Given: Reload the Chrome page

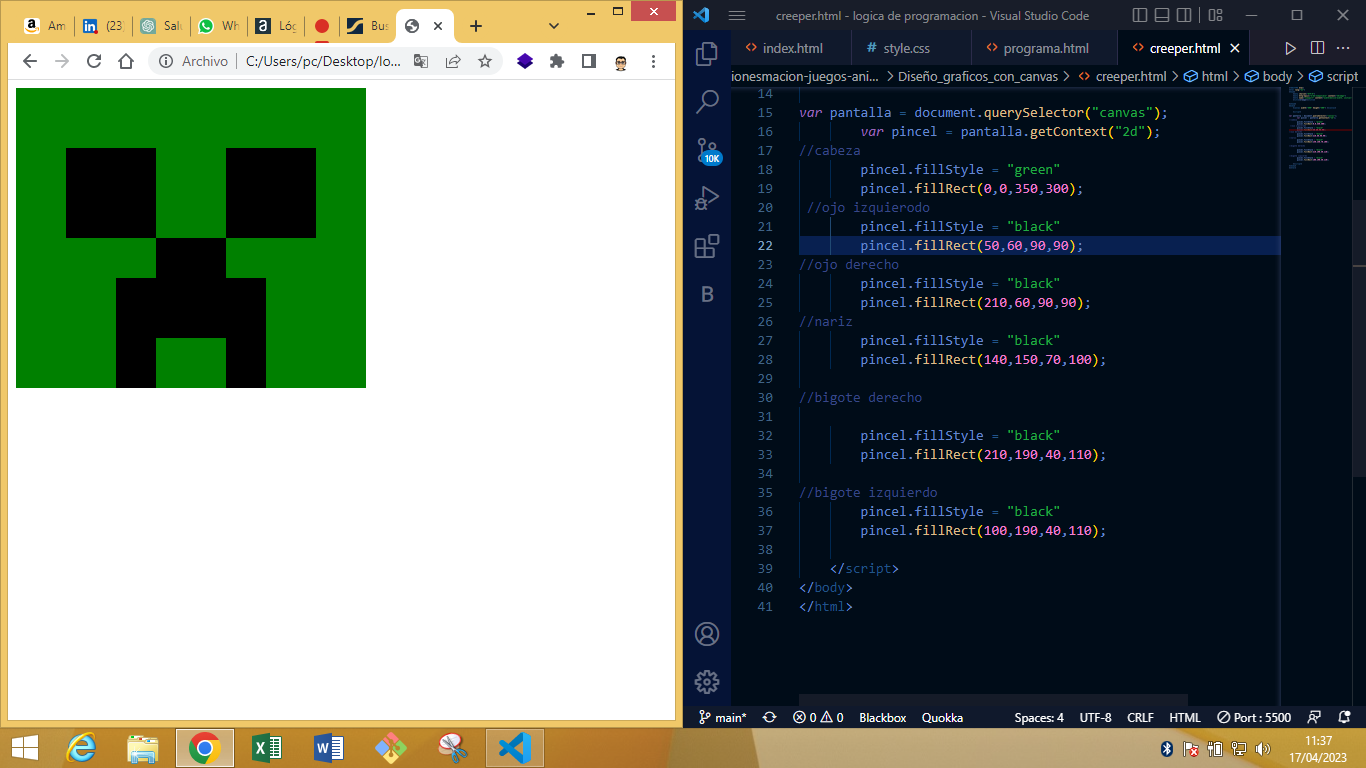Looking at the screenshot, I should 94,61.
